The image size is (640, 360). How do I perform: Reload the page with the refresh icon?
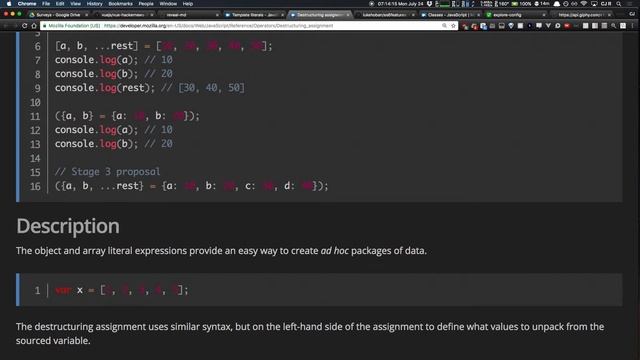(24, 26)
